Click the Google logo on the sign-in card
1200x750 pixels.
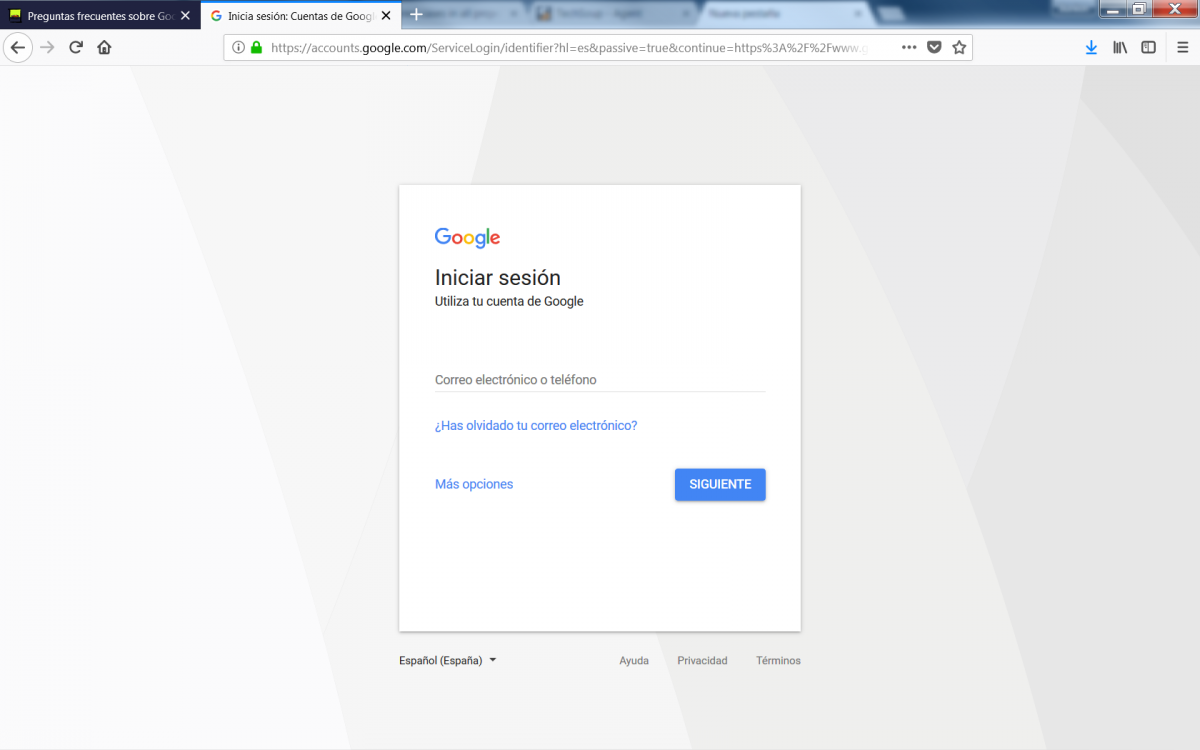pos(467,238)
